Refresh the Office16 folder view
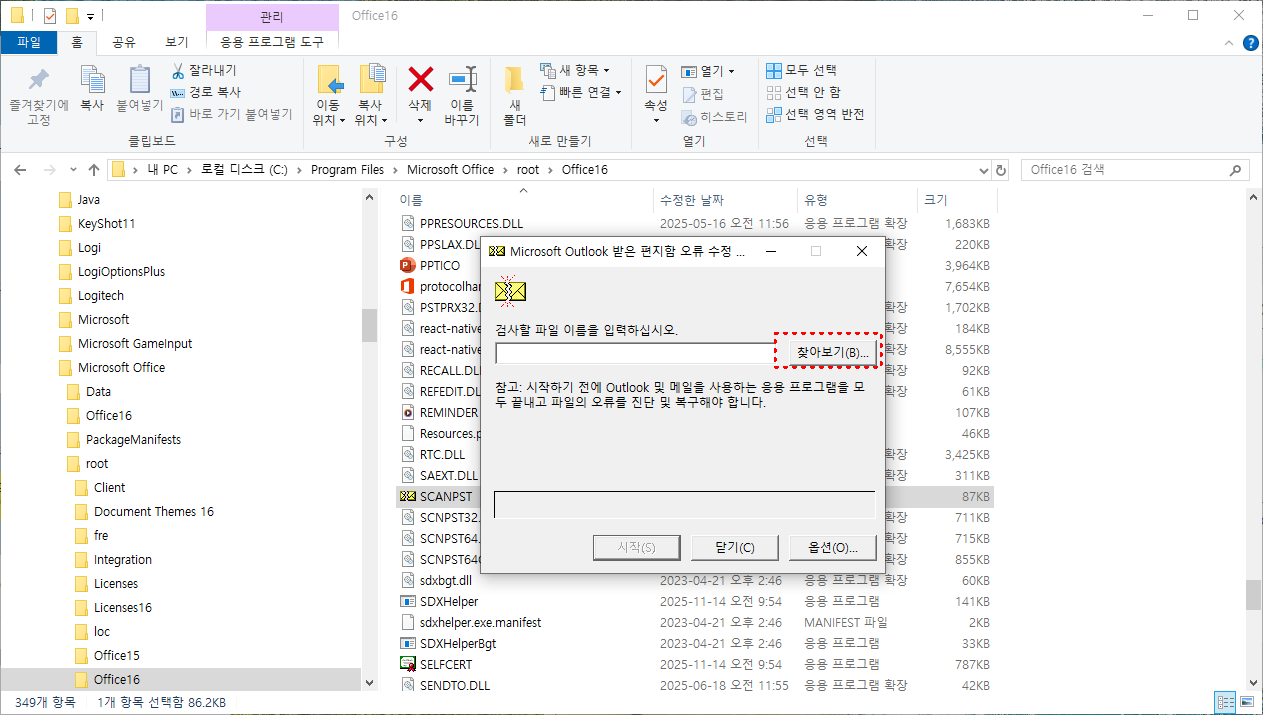1263x715 pixels. [x=1002, y=169]
